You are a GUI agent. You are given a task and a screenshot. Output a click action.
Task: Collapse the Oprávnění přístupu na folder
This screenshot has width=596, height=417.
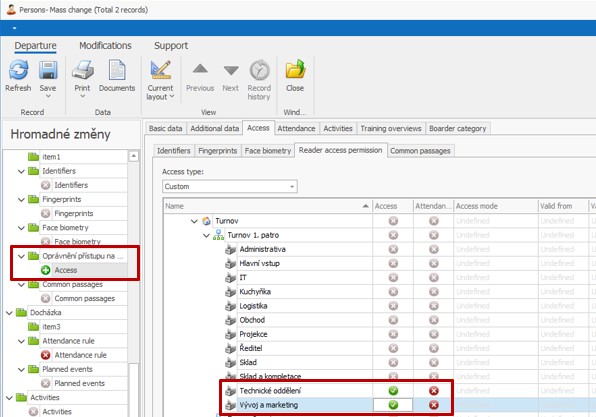(21, 257)
